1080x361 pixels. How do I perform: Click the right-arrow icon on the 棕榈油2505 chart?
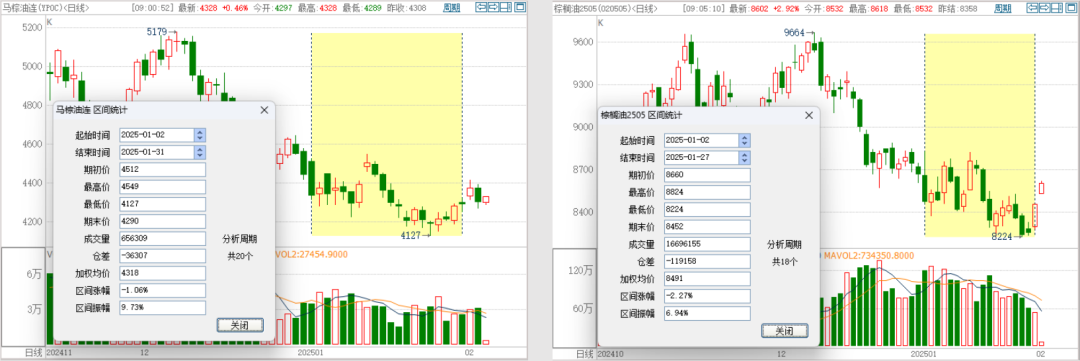pyautogui.click(x=1045, y=8)
